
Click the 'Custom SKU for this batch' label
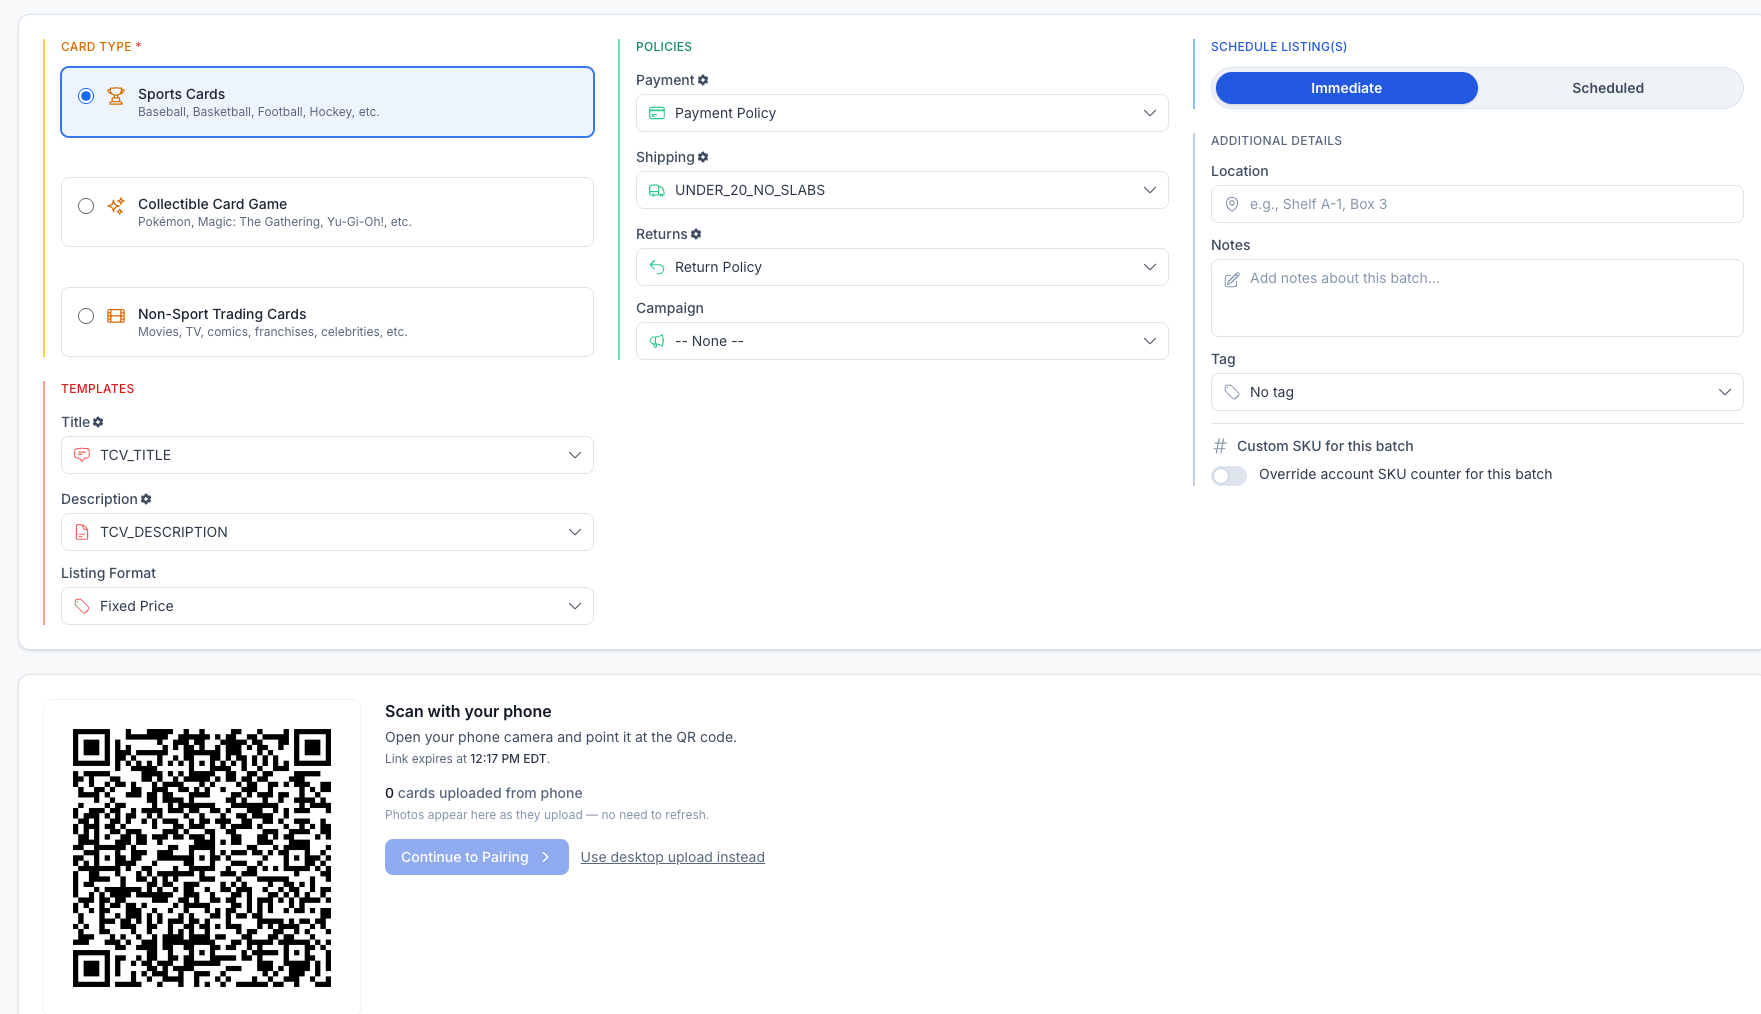pyautogui.click(x=1325, y=446)
